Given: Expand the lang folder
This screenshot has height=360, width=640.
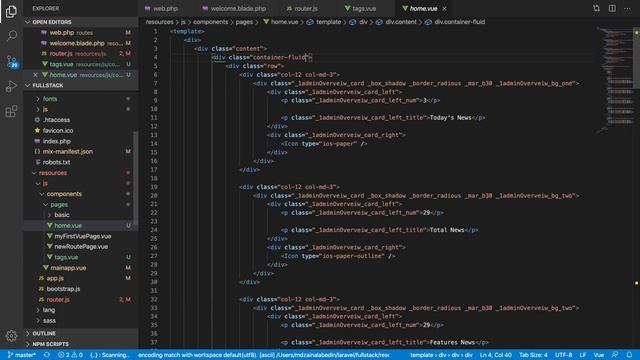Looking at the screenshot, I should (x=82, y=310).
